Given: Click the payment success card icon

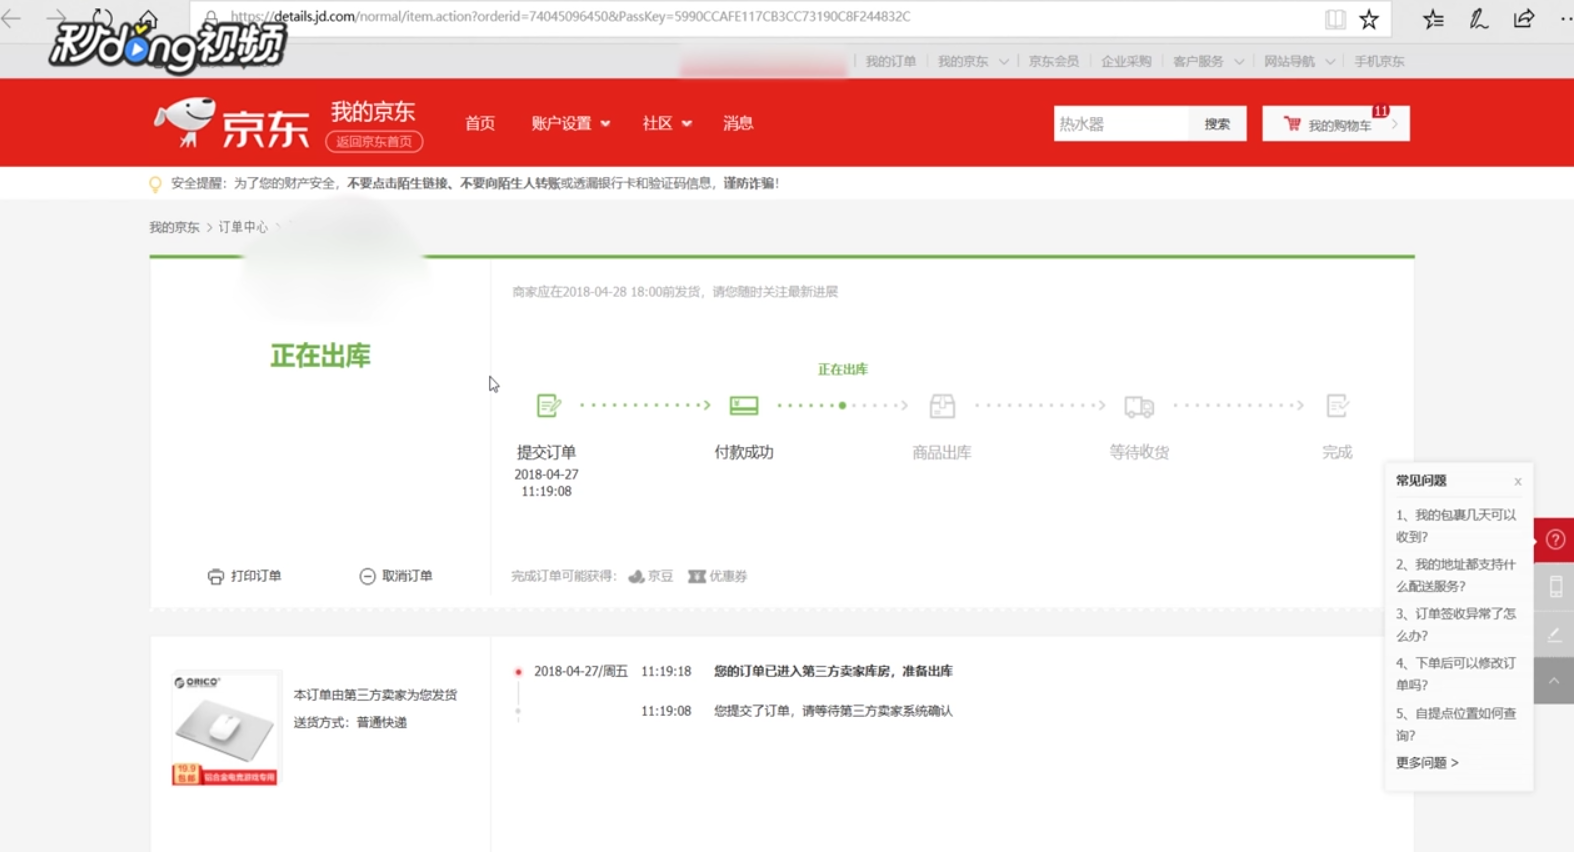Looking at the screenshot, I should pyautogui.click(x=744, y=405).
